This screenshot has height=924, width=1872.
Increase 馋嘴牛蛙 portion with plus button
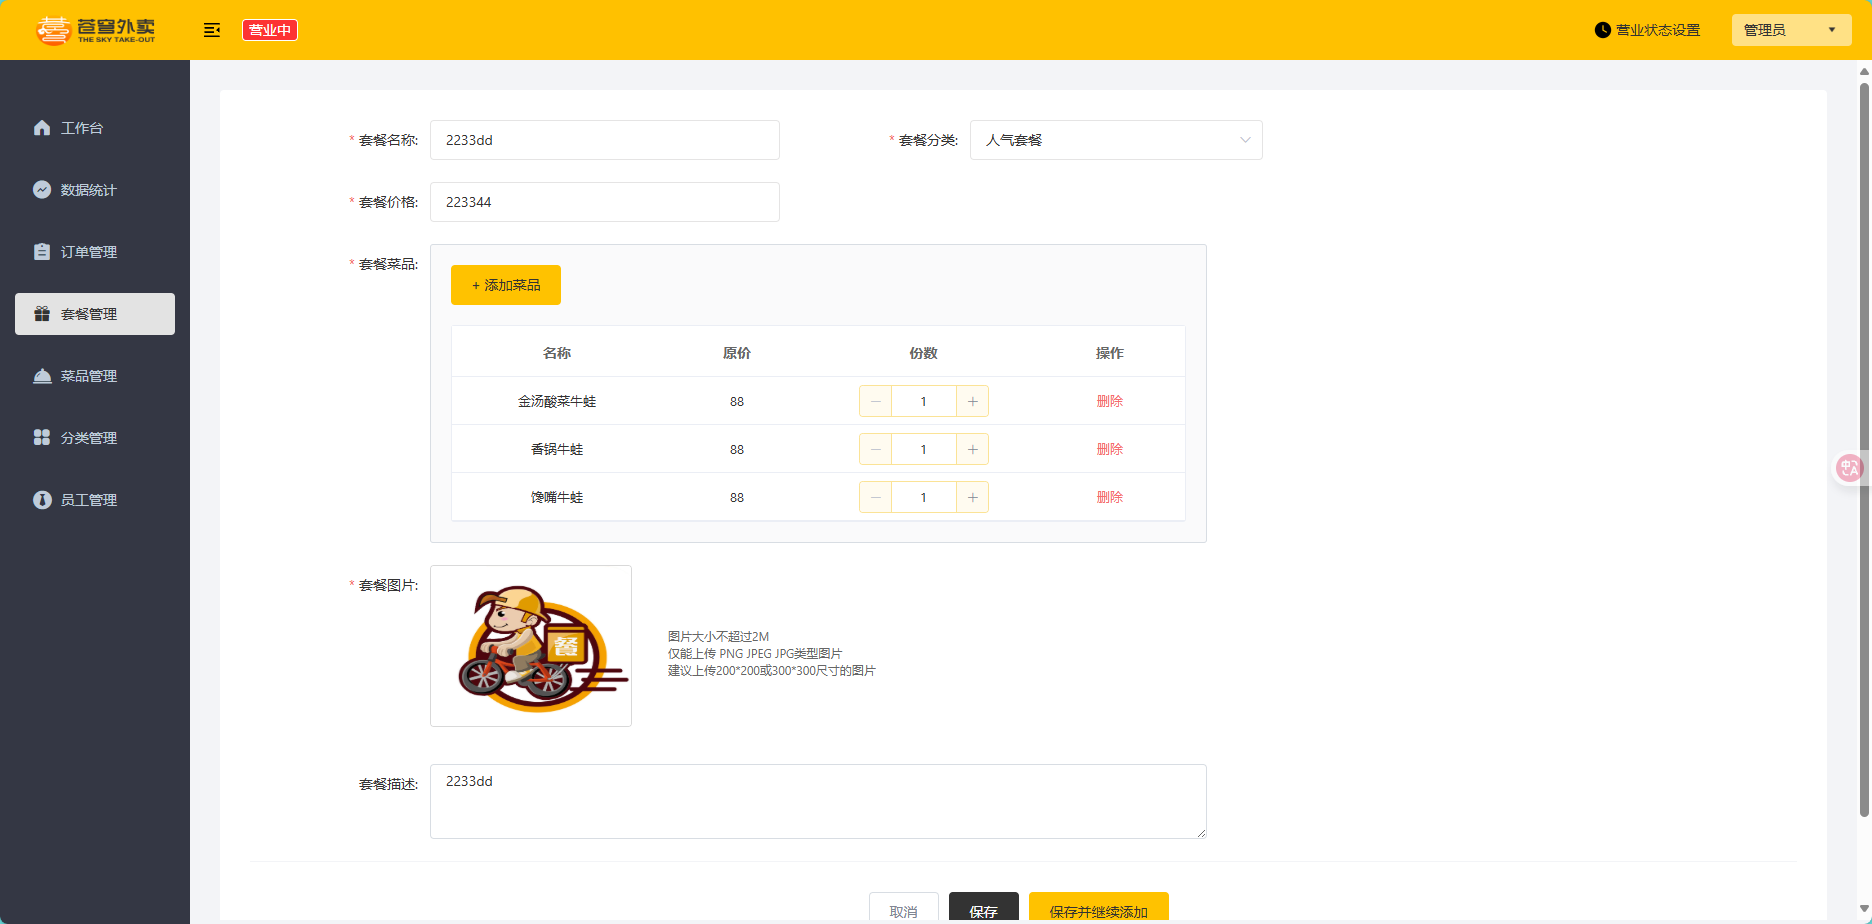pos(972,497)
